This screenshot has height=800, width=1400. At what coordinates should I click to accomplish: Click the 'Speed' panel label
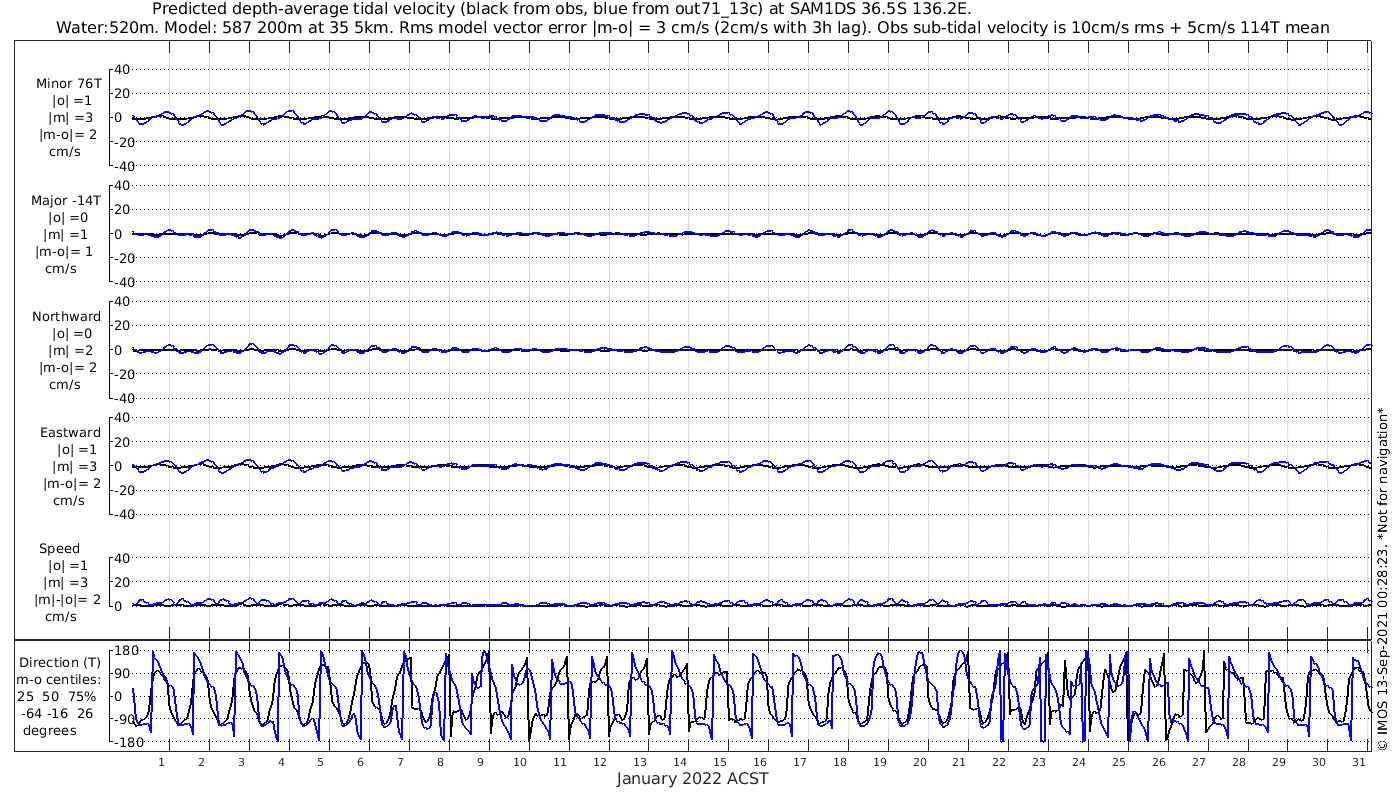[59, 549]
